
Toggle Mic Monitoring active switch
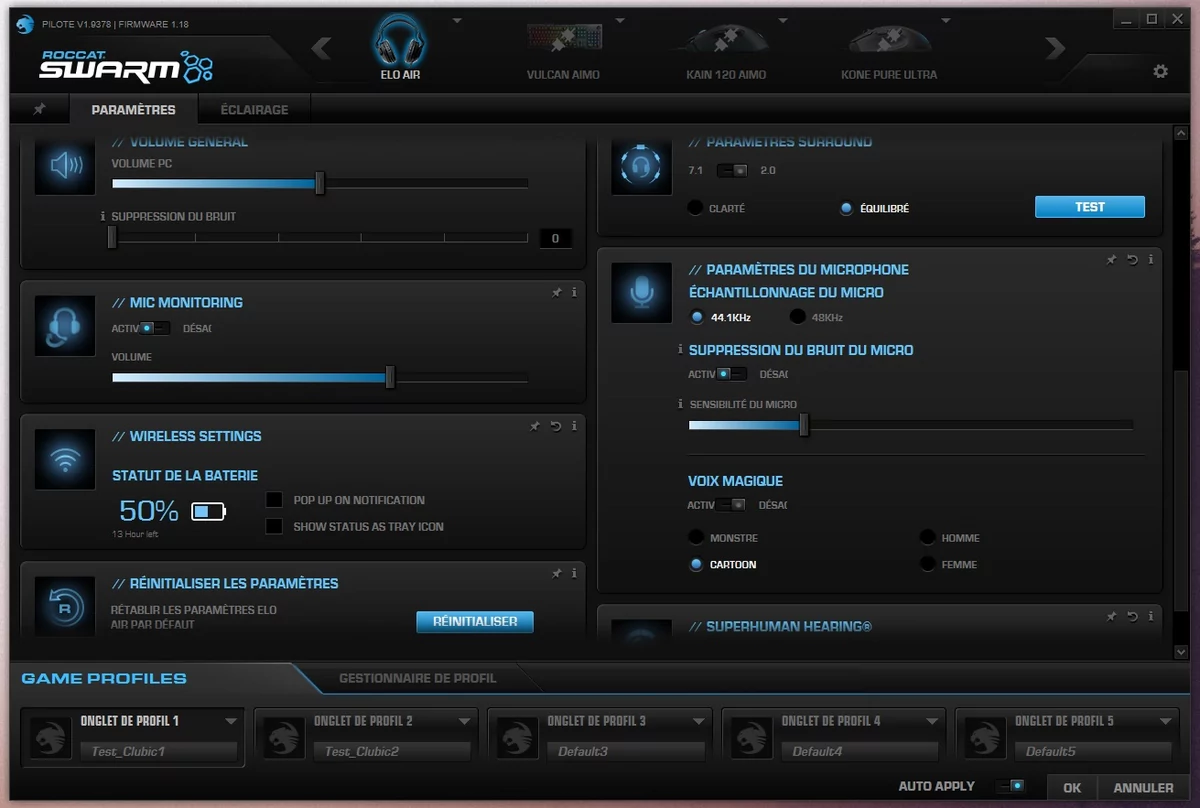click(x=155, y=328)
